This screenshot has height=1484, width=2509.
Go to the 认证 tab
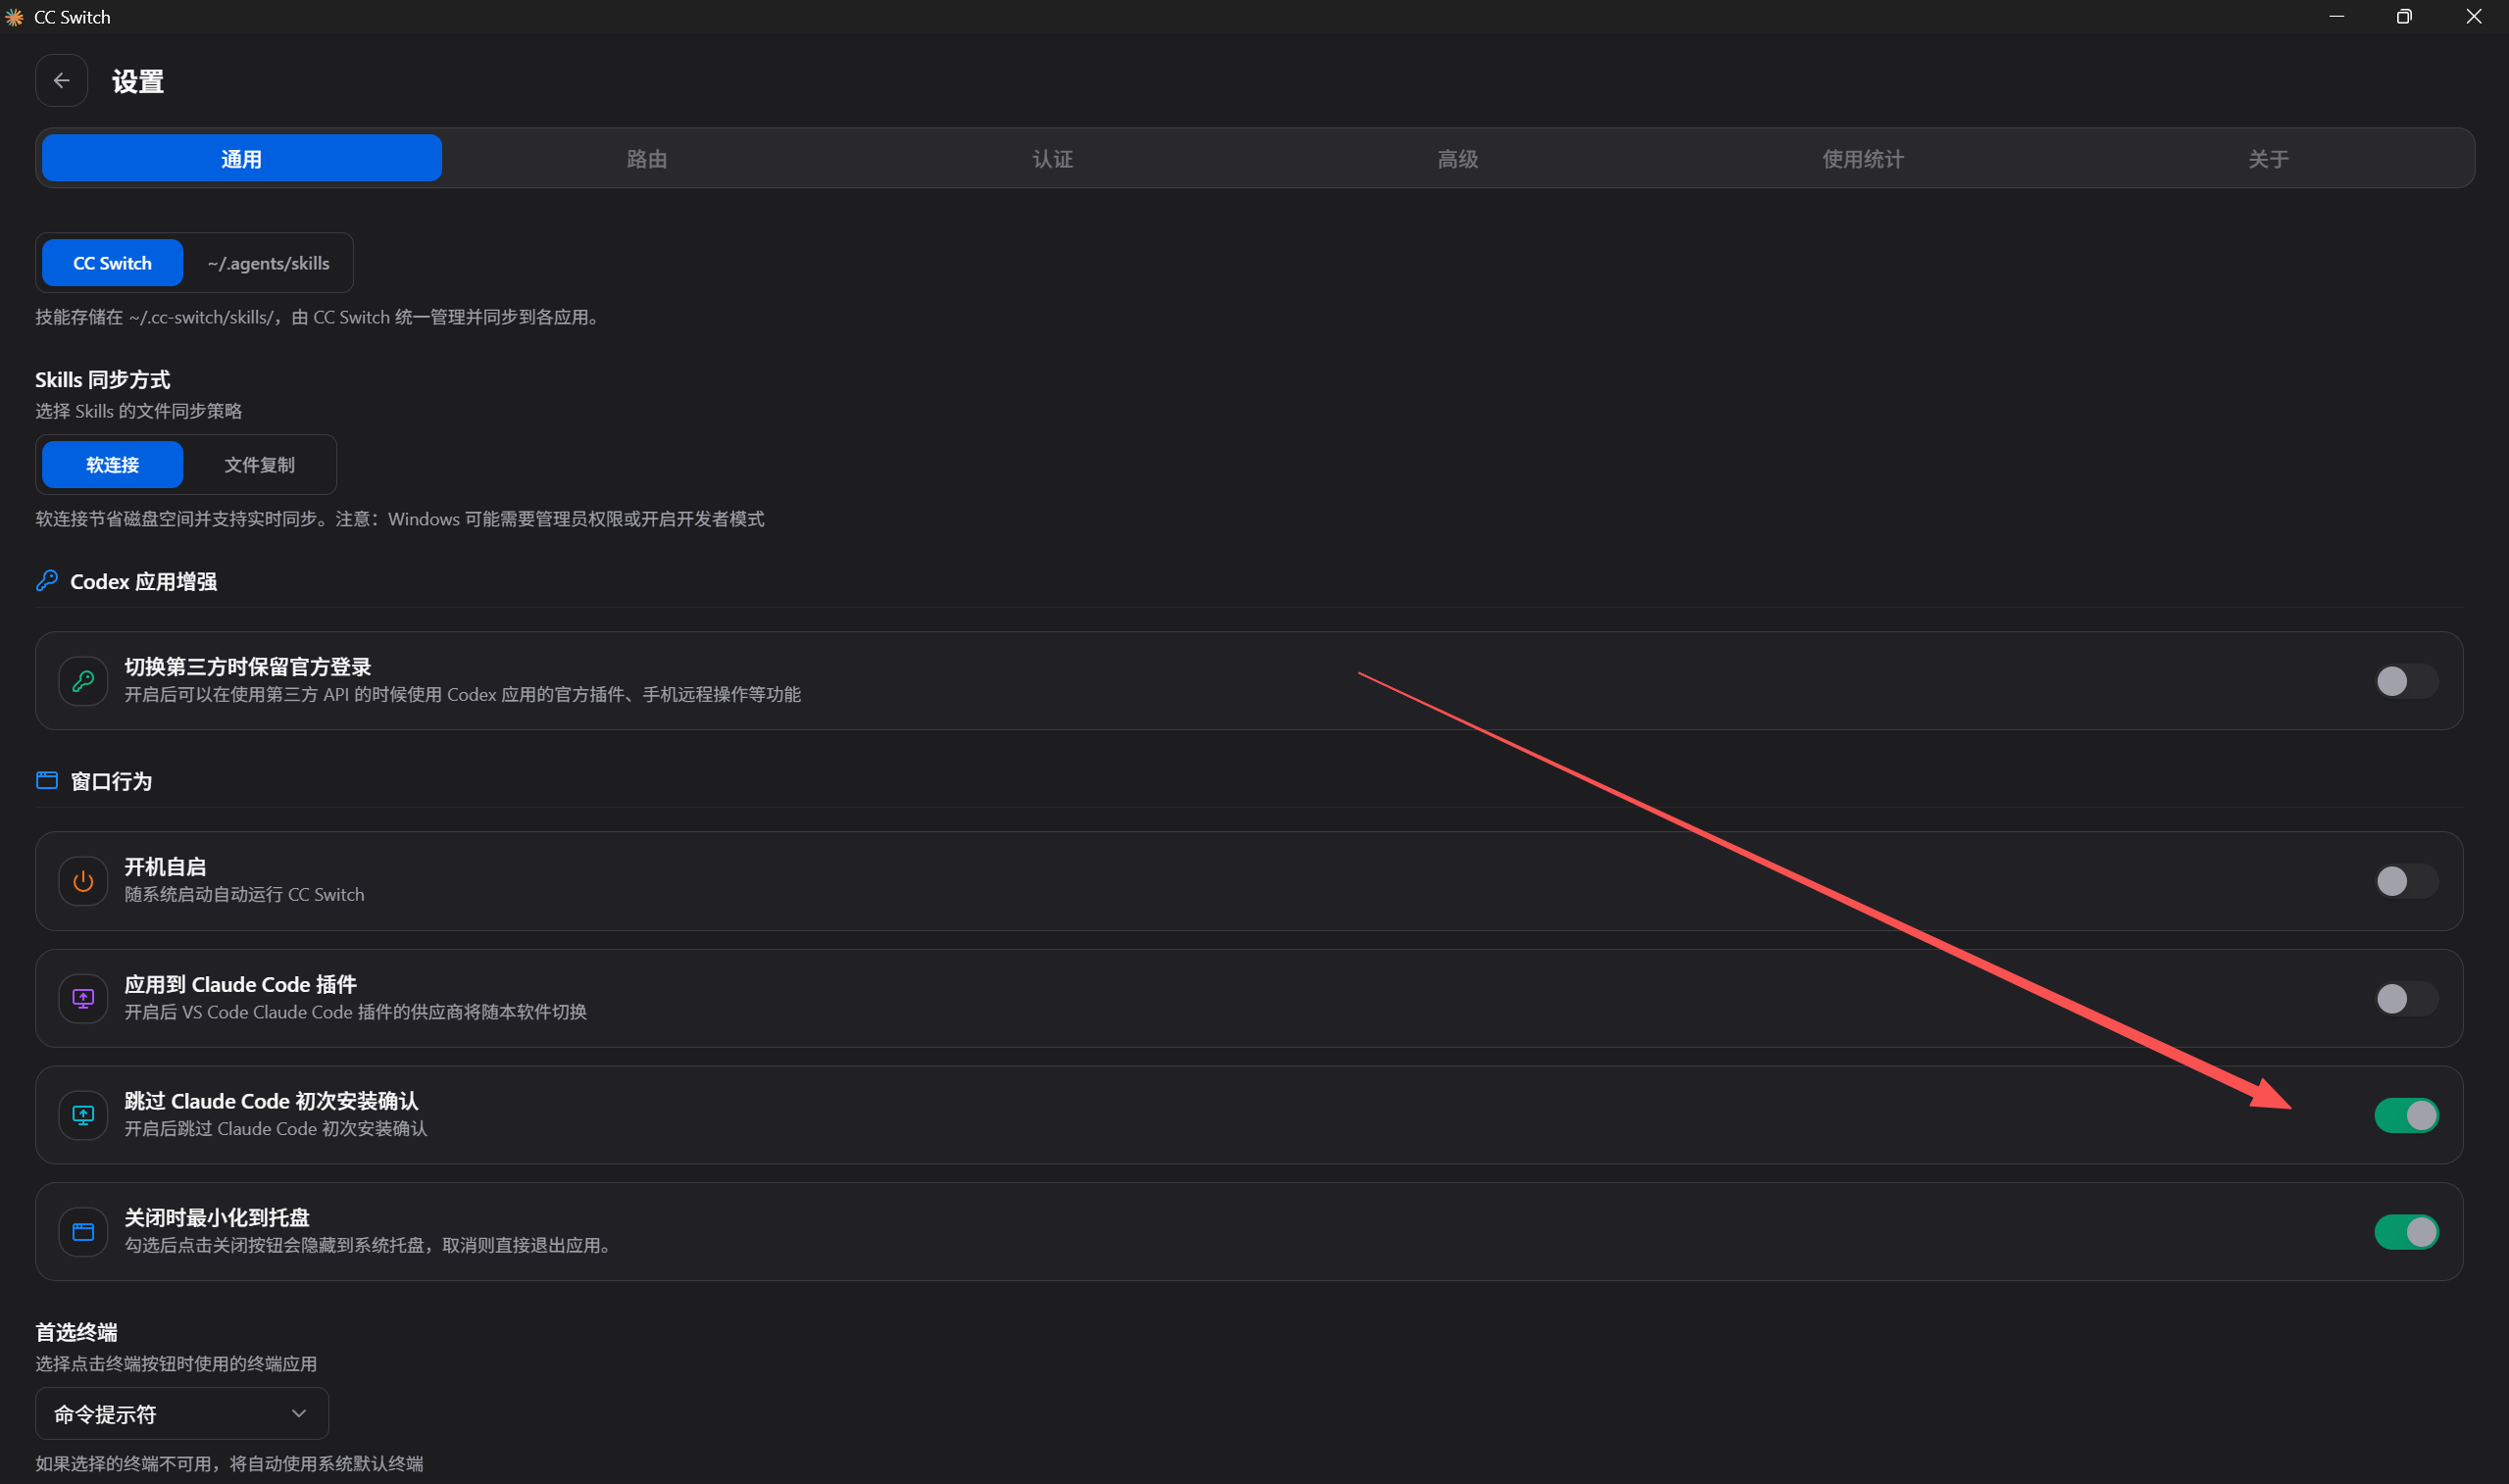(x=1052, y=158)
